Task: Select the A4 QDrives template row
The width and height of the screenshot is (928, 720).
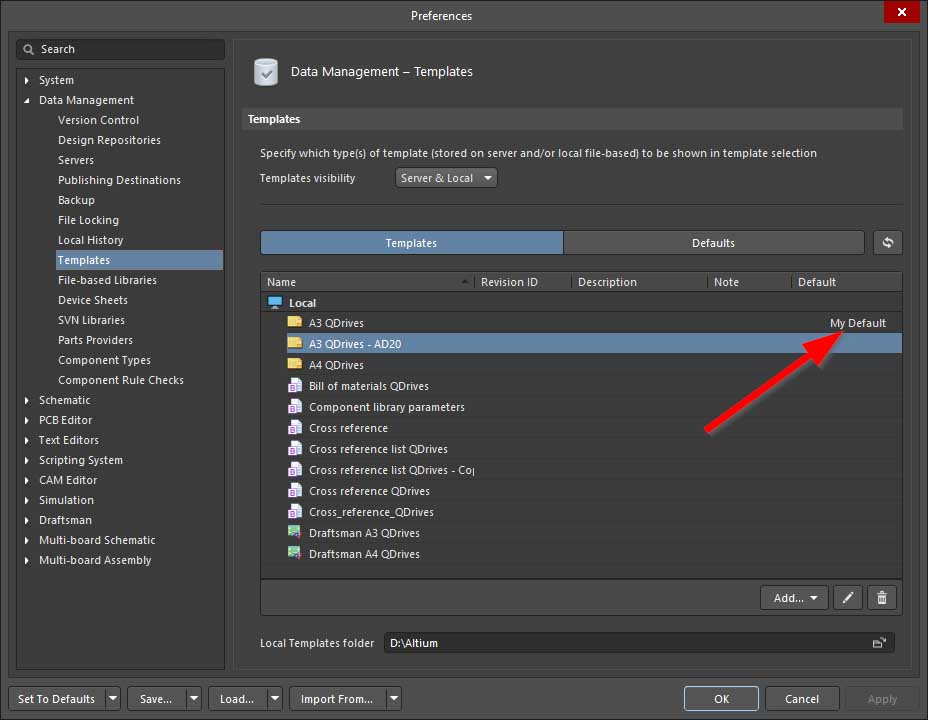Action: [336, 365]
